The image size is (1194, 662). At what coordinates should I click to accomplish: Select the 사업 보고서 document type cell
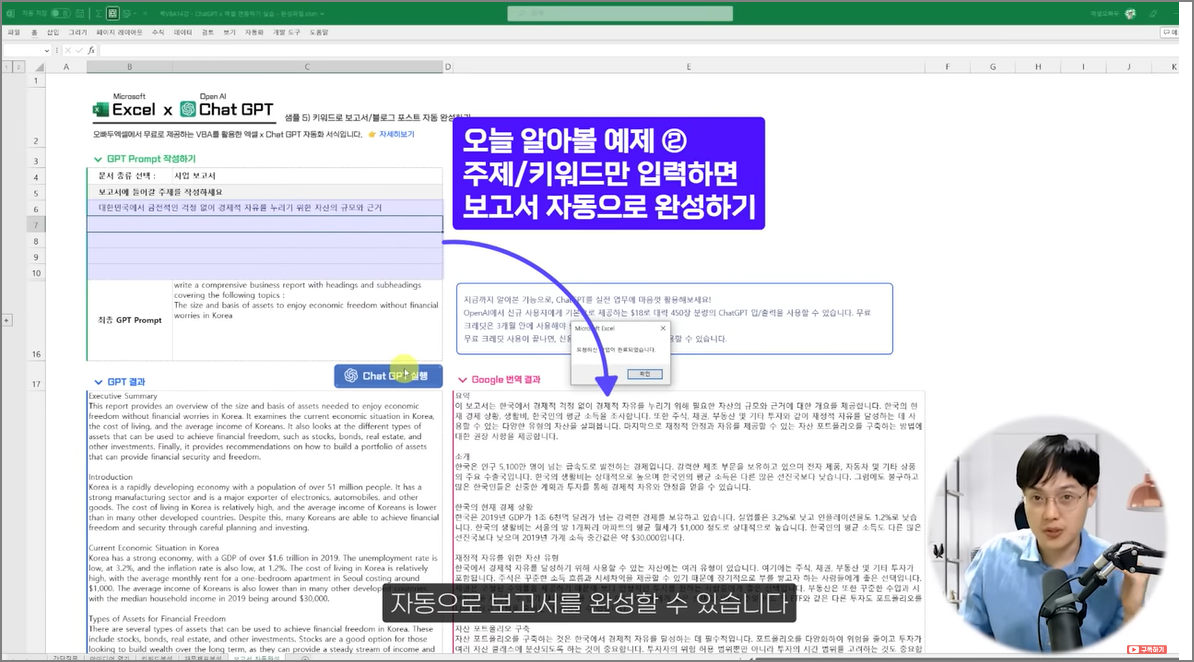(307, 175)
